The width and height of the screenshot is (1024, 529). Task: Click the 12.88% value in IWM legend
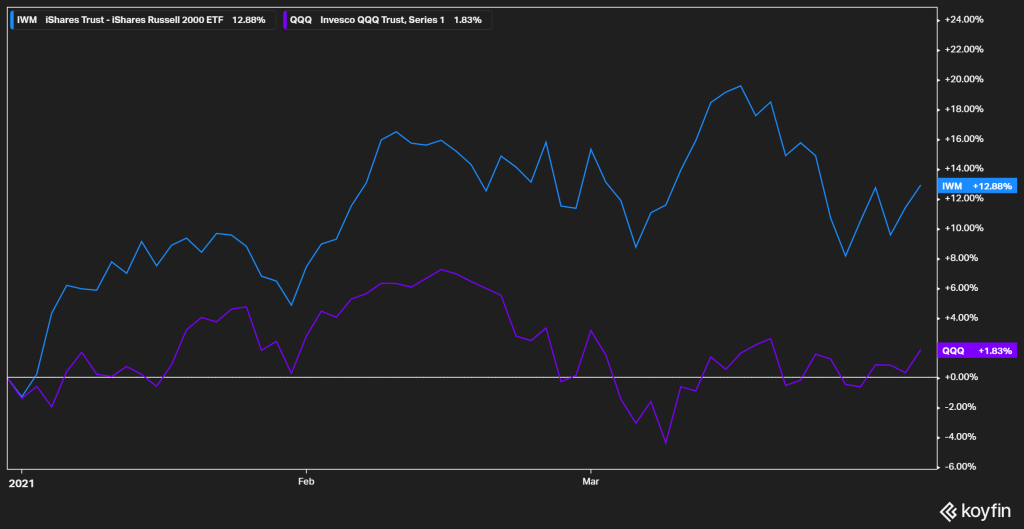pyautogui.click(x=251, y=19)
